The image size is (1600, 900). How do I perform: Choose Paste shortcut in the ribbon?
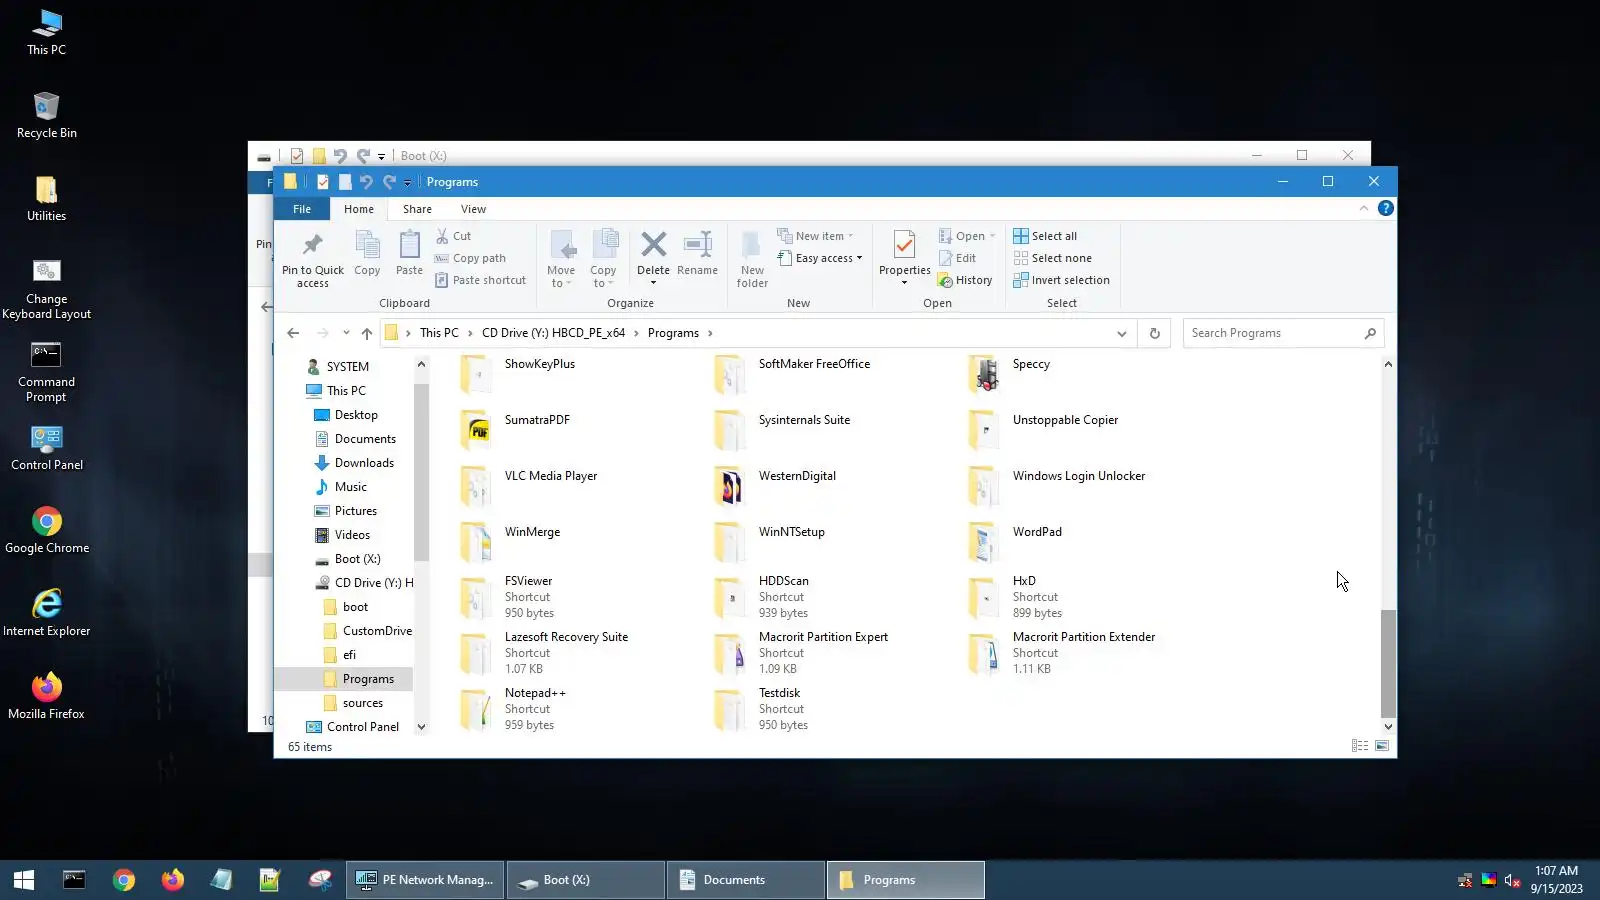tap(480, 280)
